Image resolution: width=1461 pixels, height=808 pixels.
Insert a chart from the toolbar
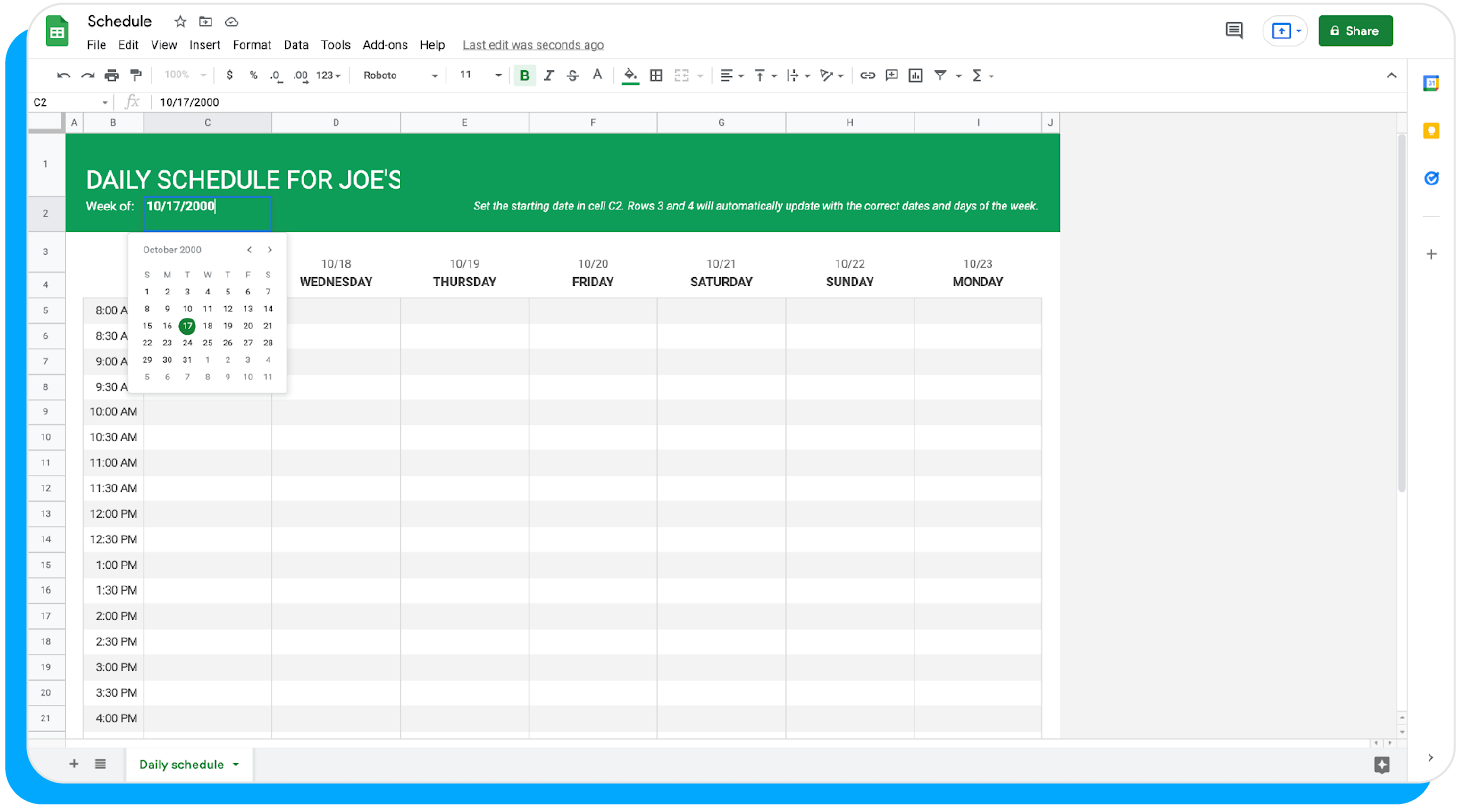point(915,76)
